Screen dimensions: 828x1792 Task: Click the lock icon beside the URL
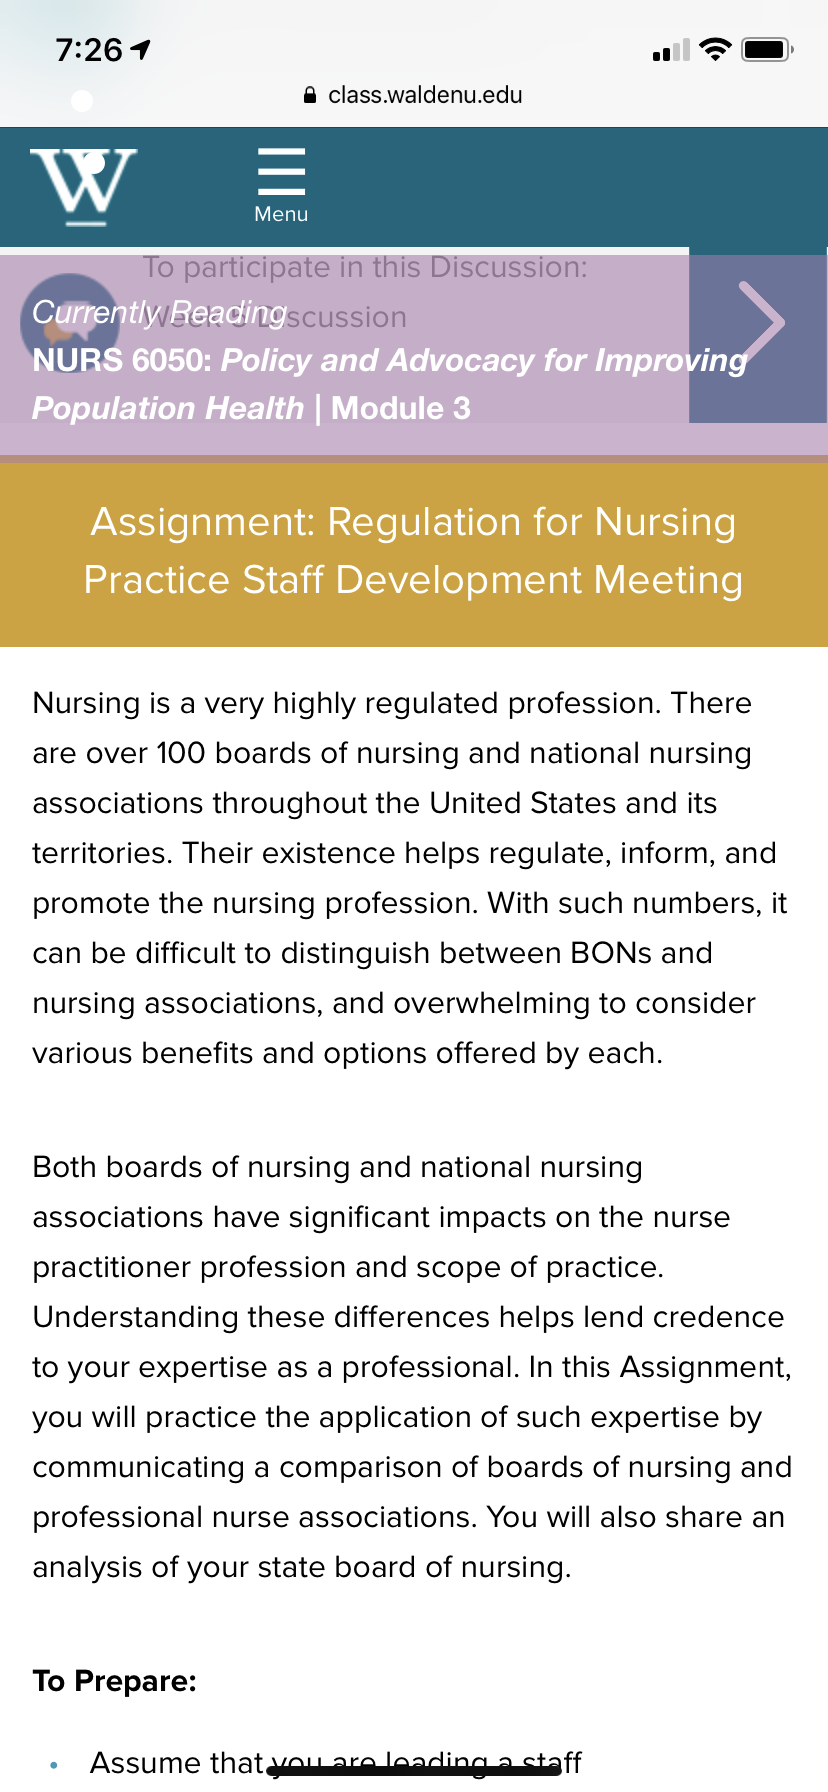click(x=310, y=95)
